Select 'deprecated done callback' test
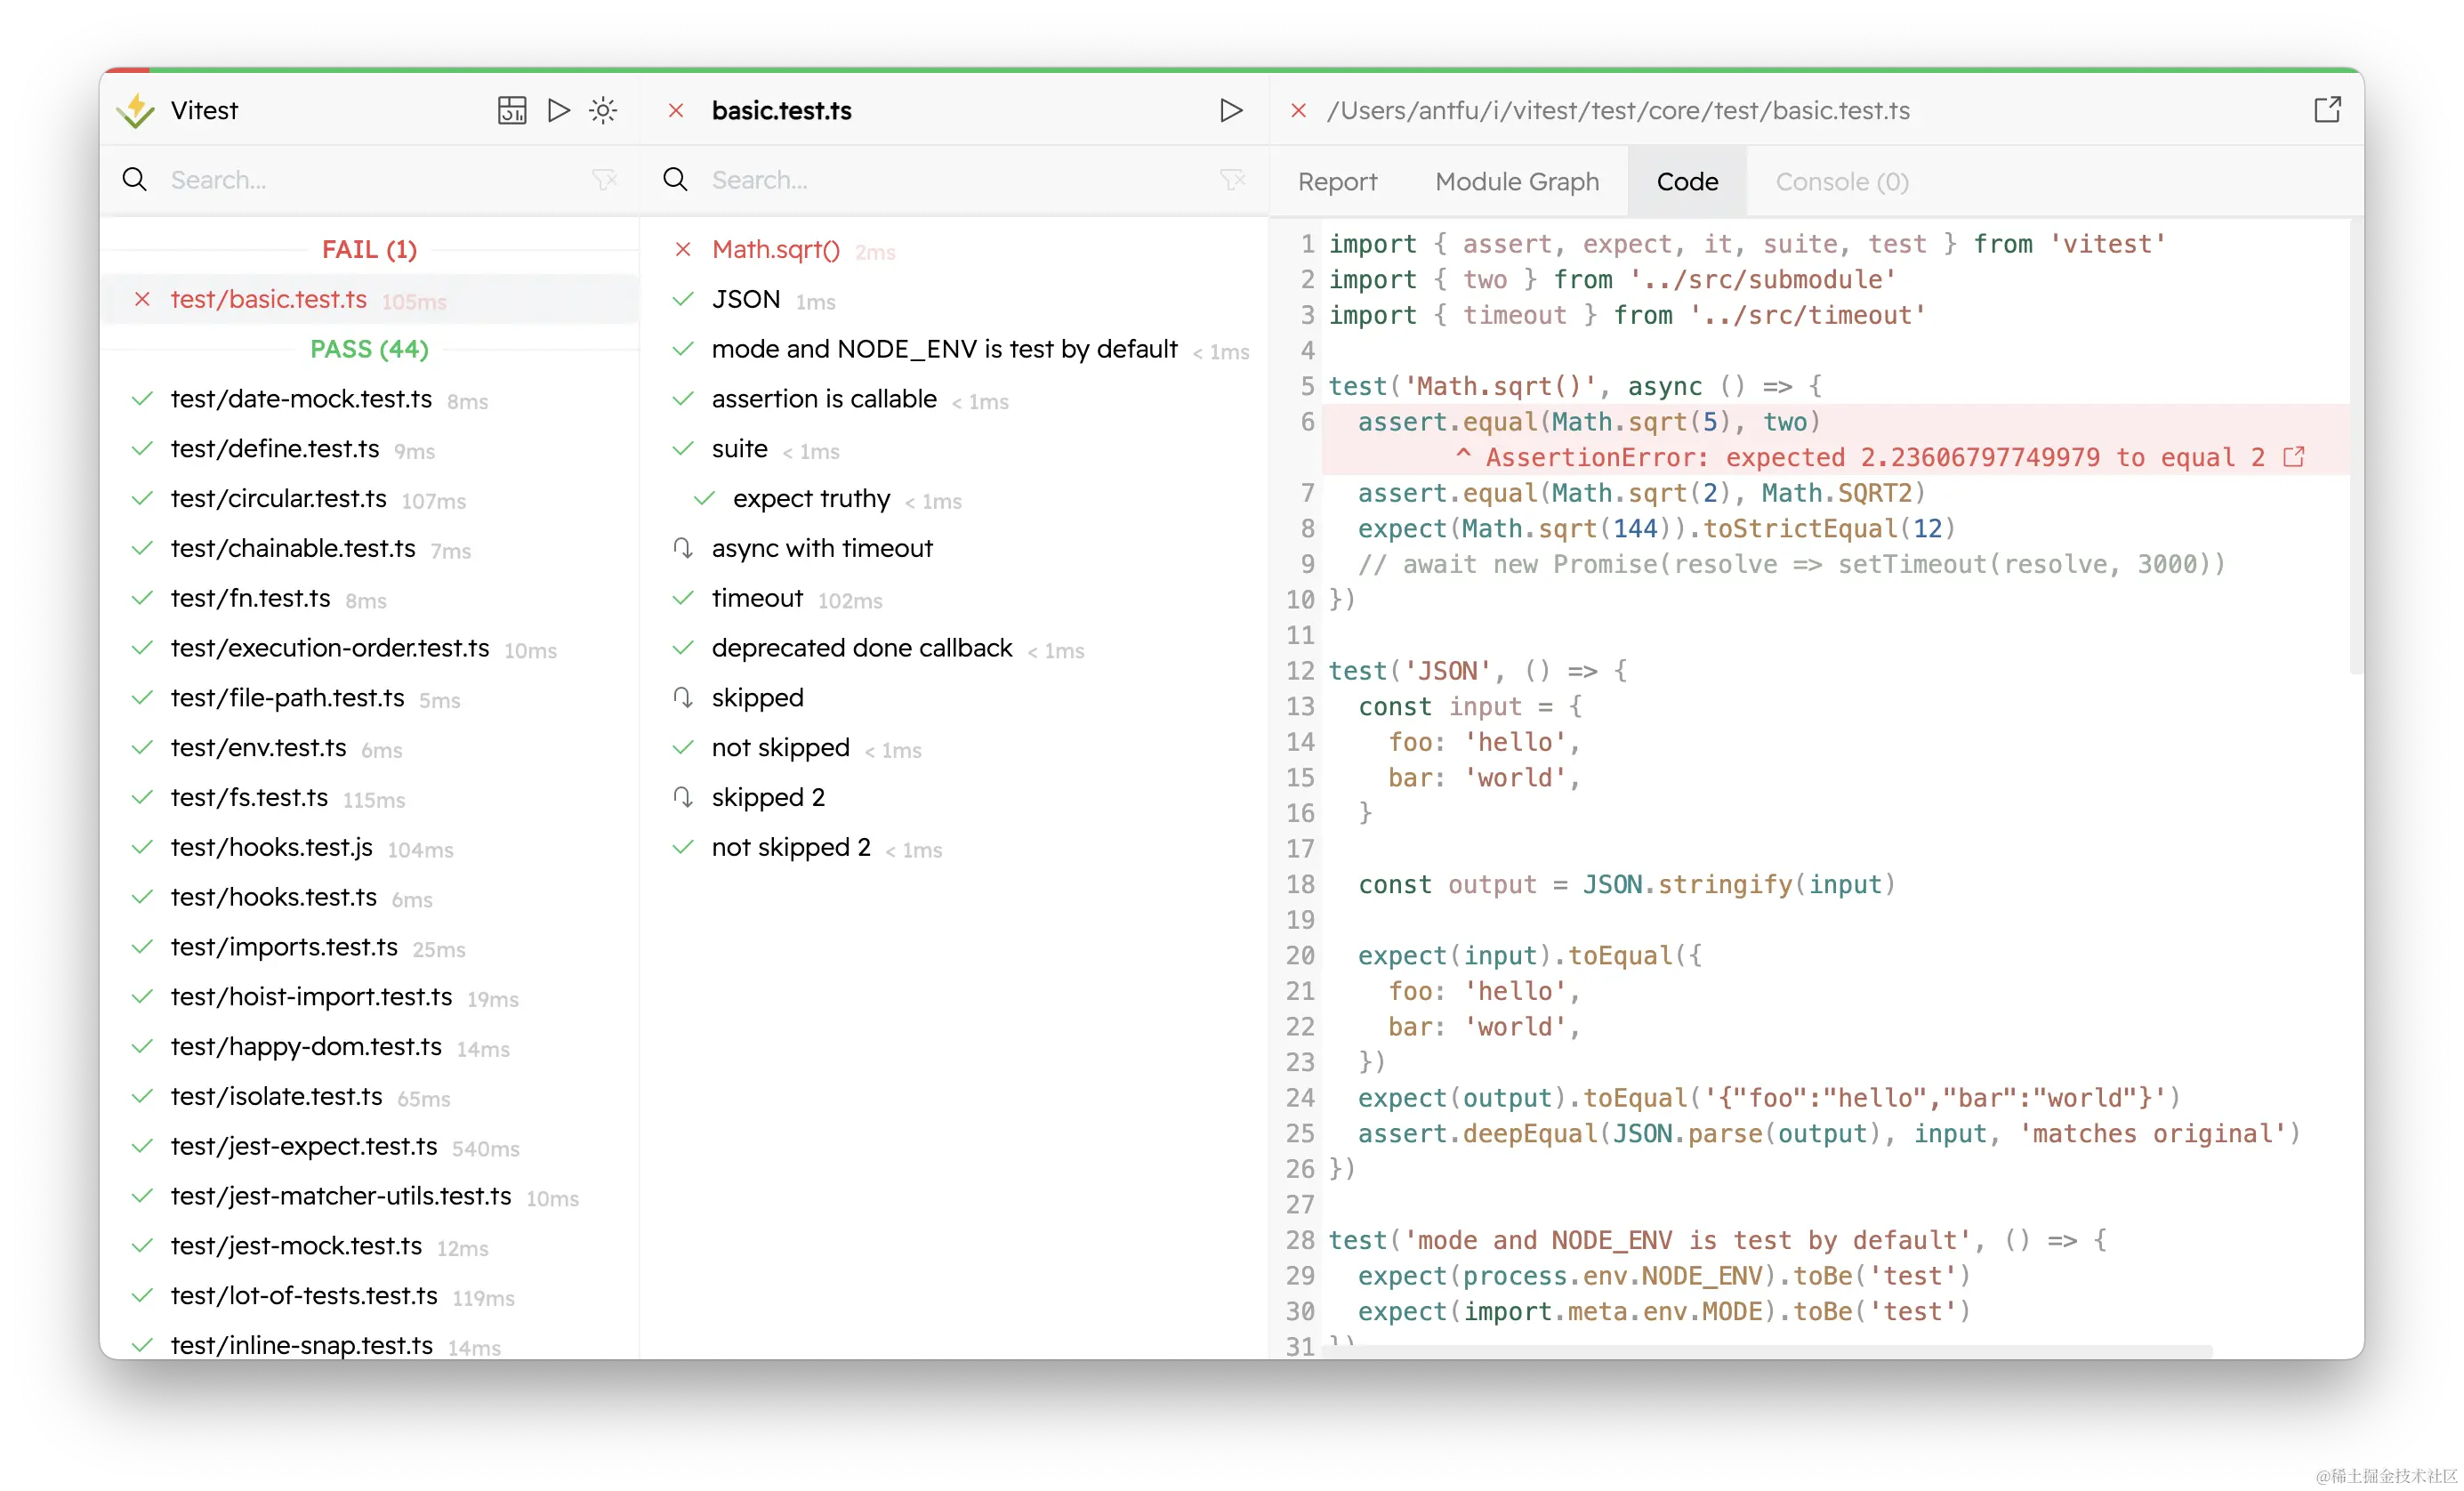Screen dimensions: 2464x1491 (x=955, y=648)
